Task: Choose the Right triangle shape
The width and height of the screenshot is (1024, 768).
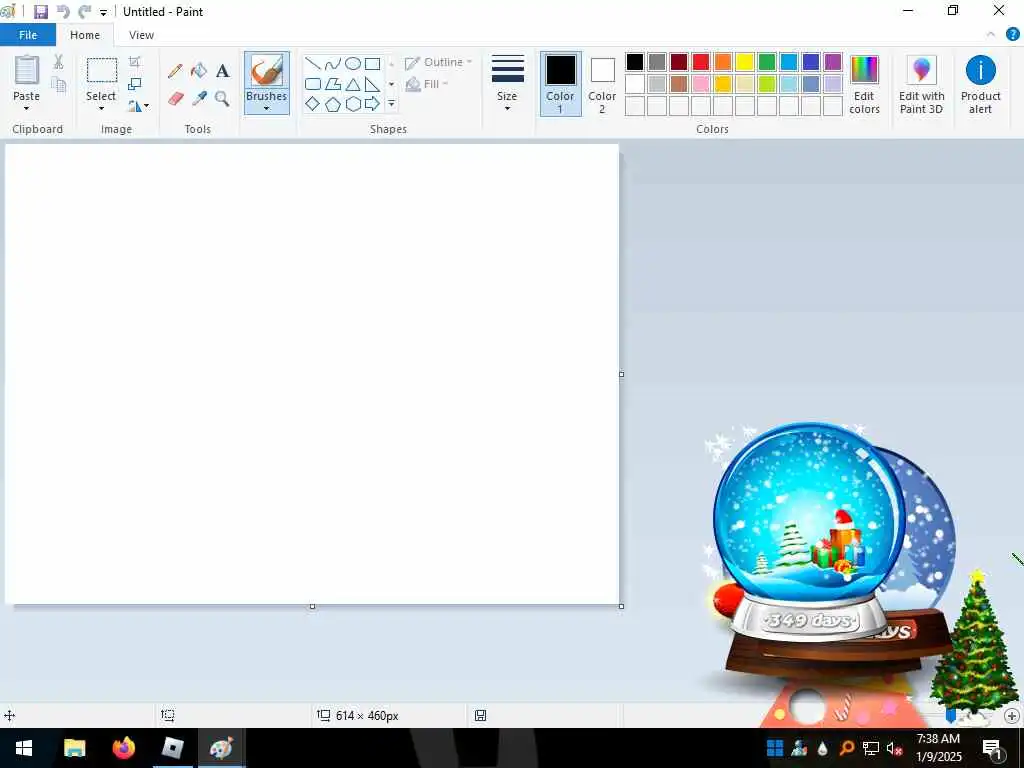Action: (x=372, y=84)
